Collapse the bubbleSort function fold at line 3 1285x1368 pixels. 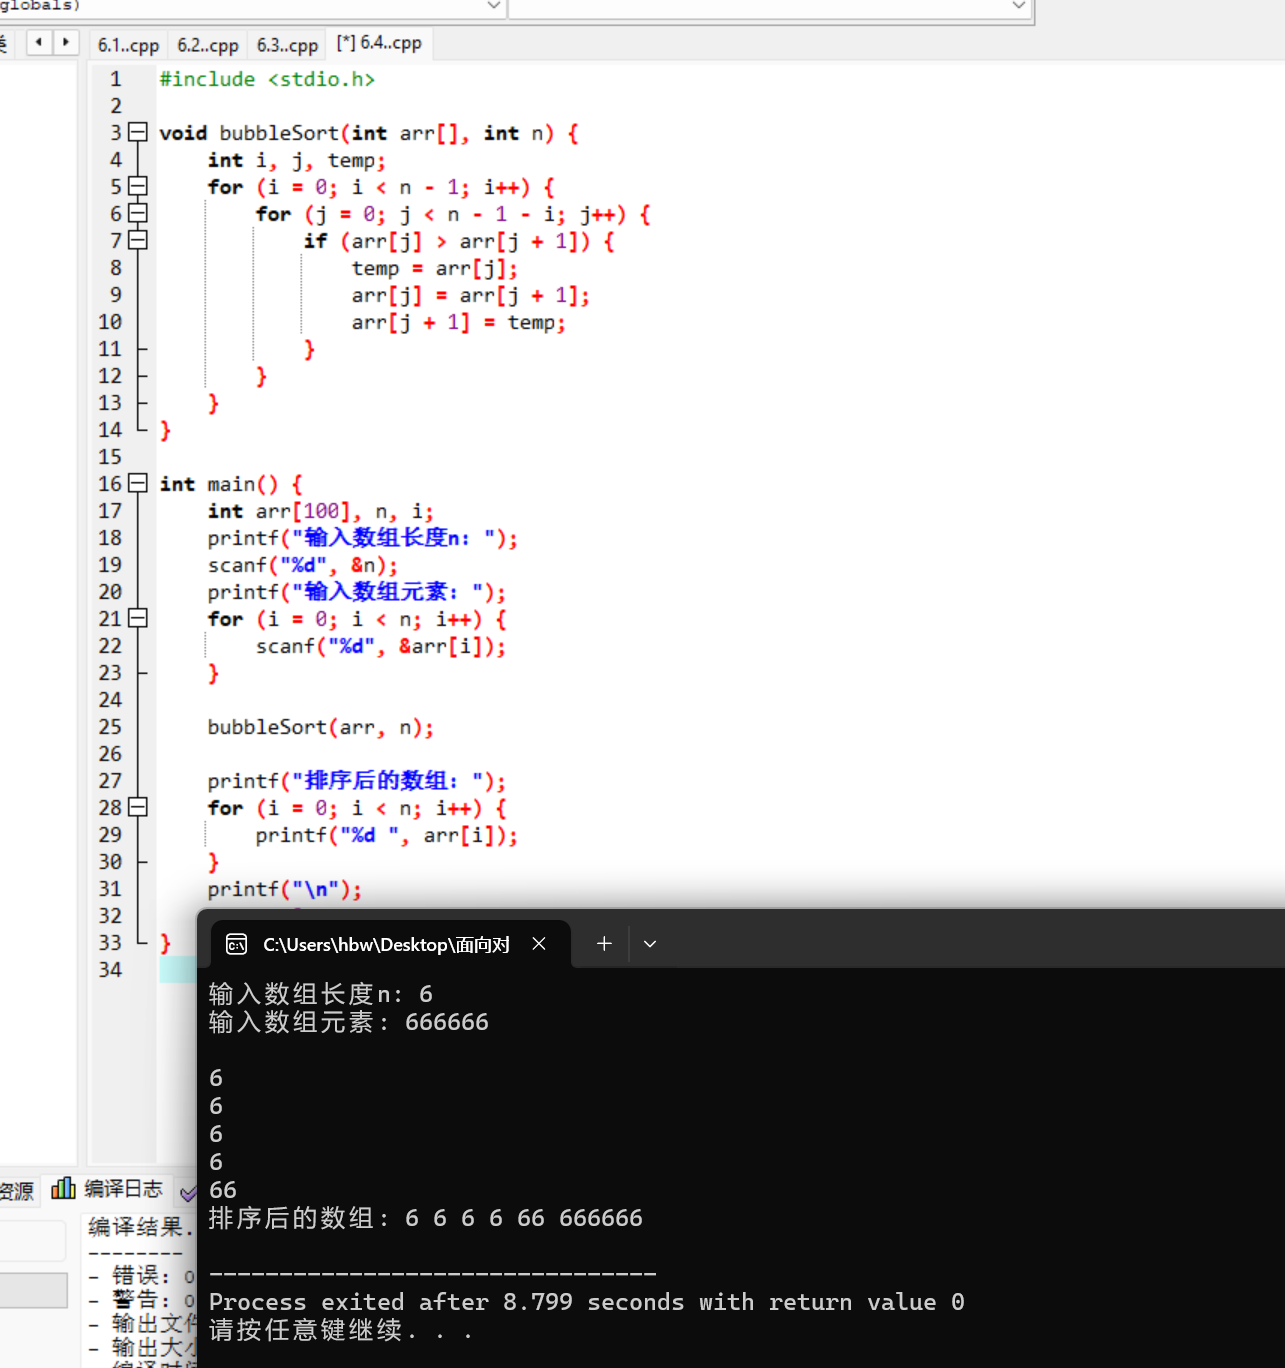pos(138,132)
